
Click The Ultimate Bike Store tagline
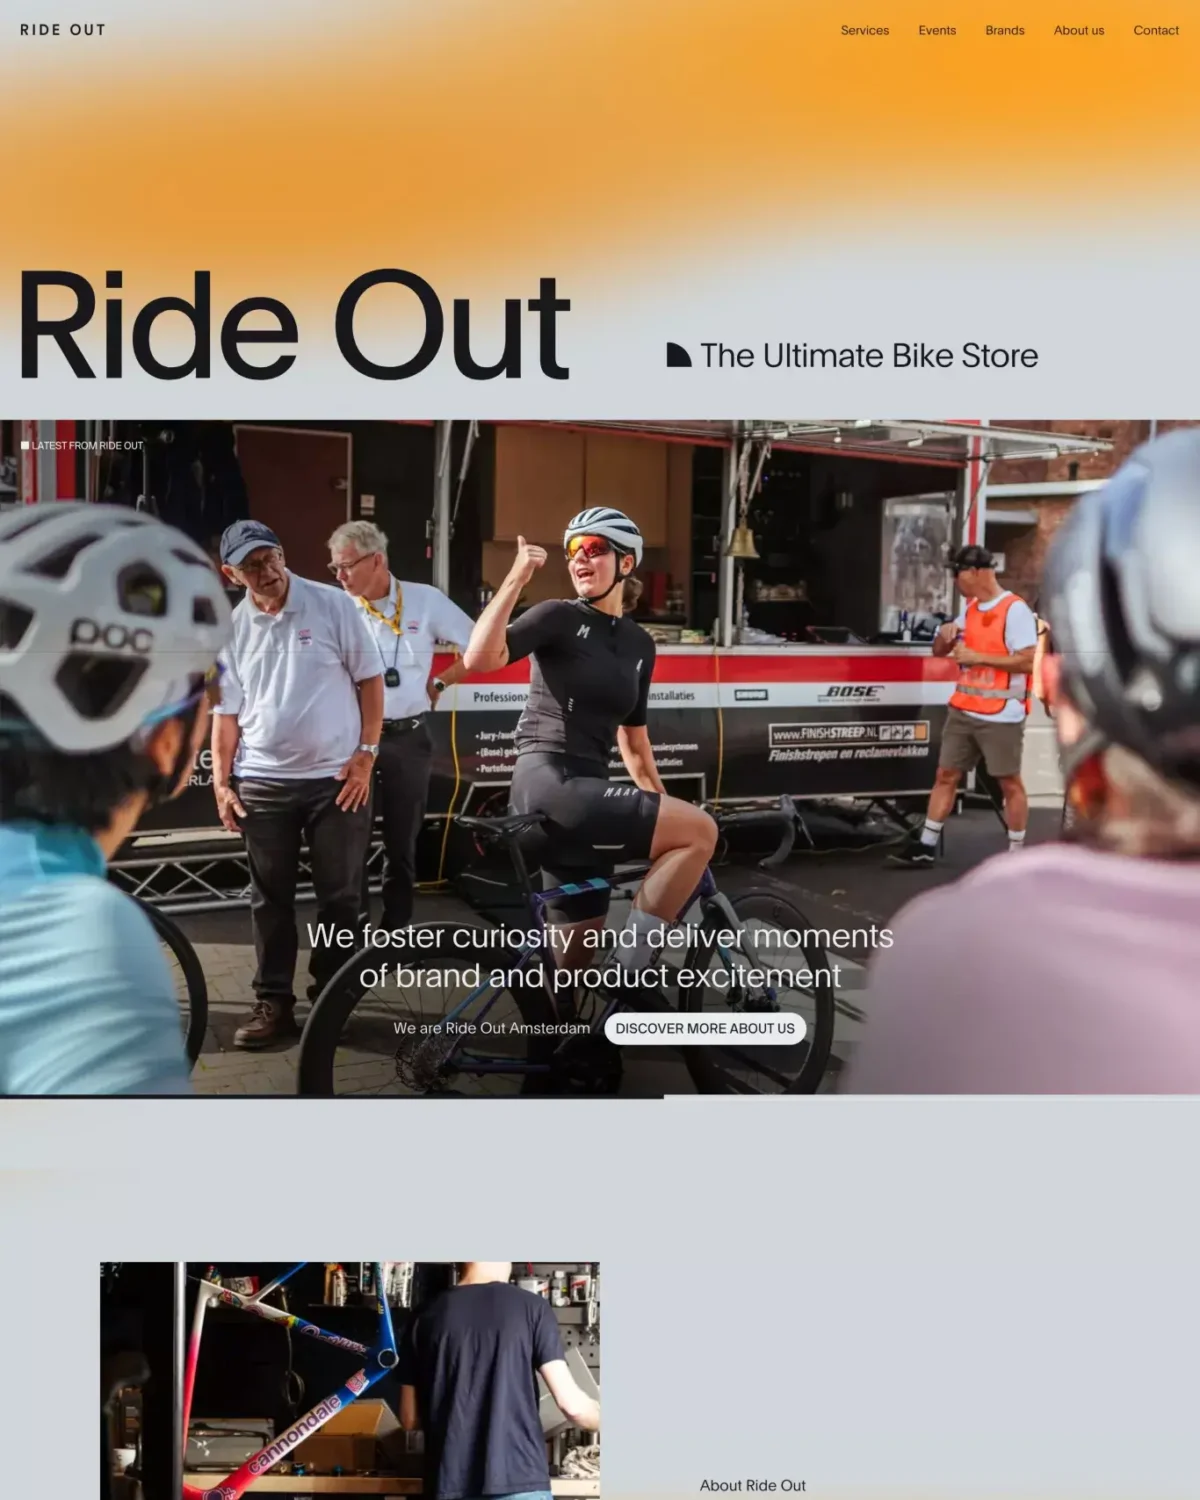coord(869,355)
